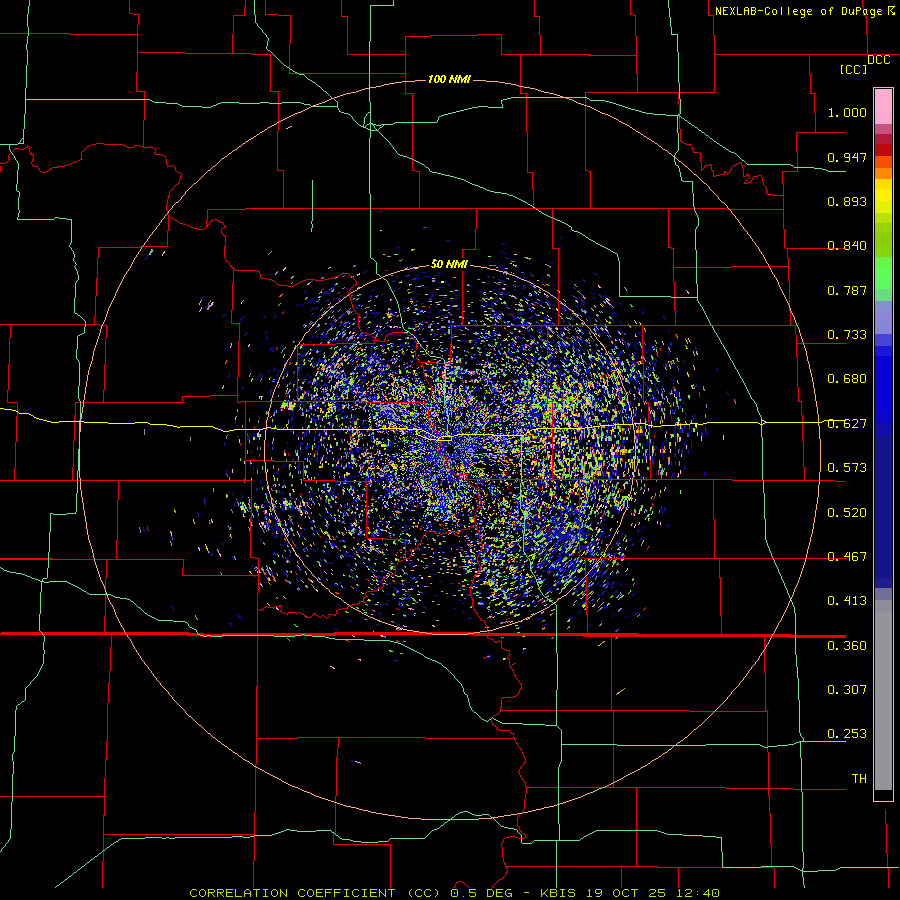Select the 0.467 scale value
900x900 pixels.
point(847,557)
